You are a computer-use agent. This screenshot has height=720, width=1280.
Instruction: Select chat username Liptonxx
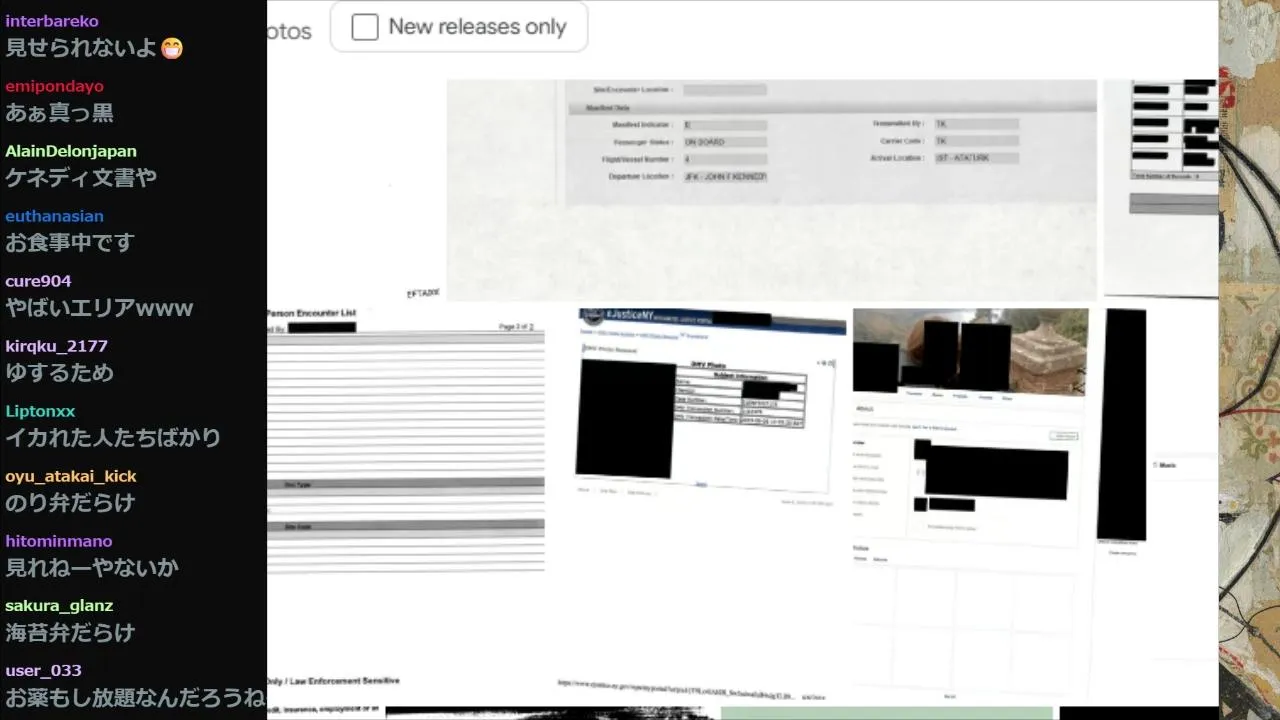40,411
